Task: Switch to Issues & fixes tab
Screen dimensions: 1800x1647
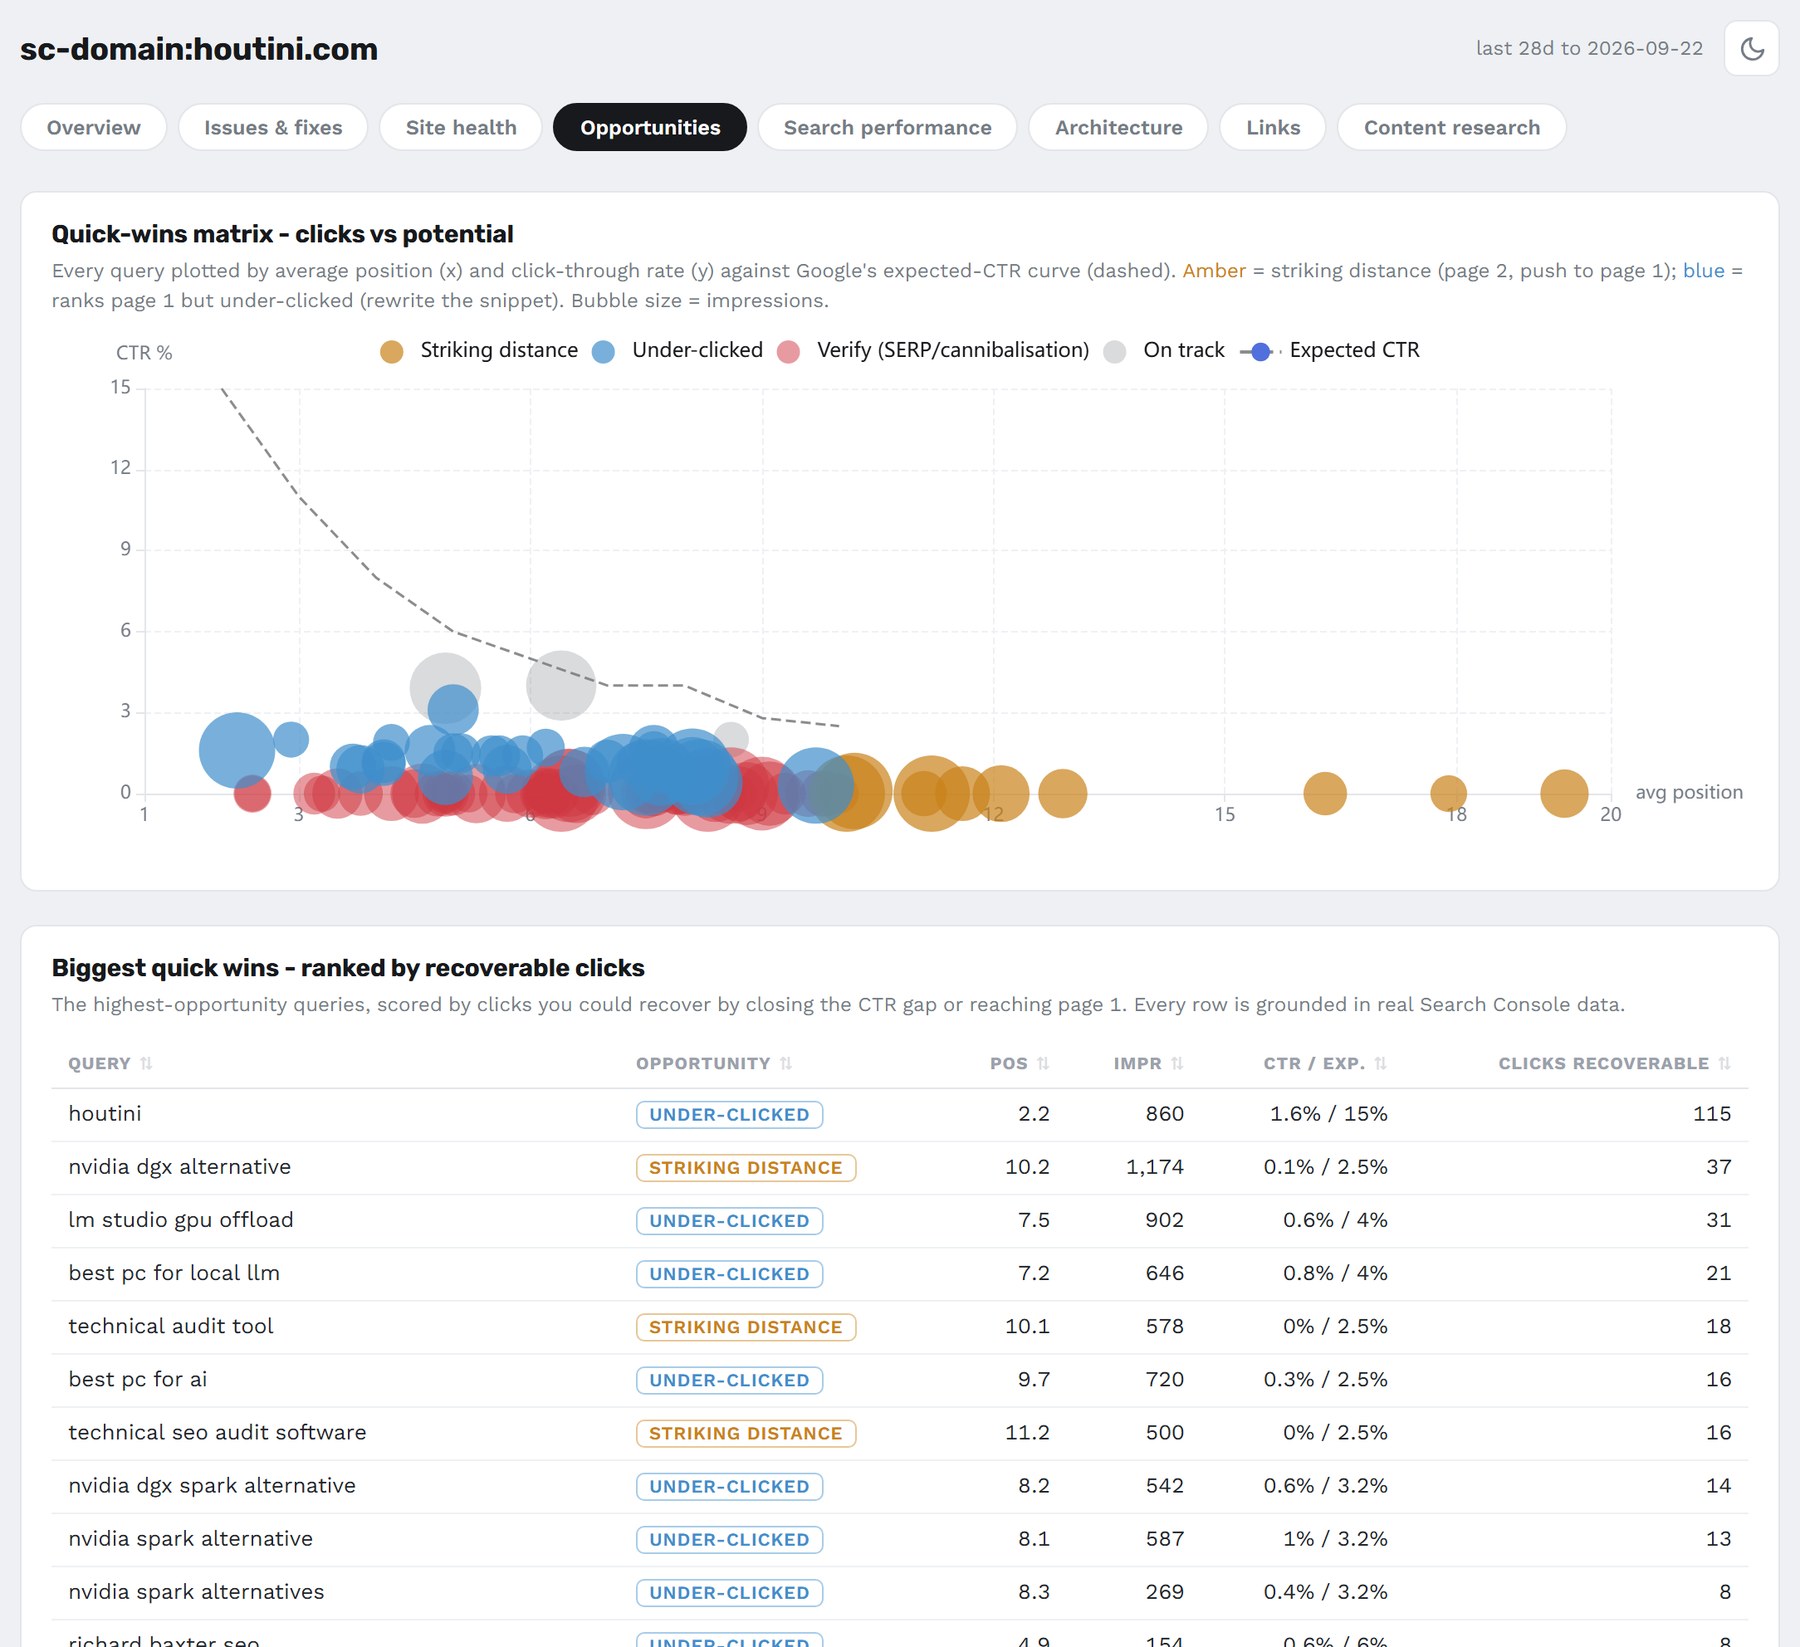Action: (x=273, y=127)
